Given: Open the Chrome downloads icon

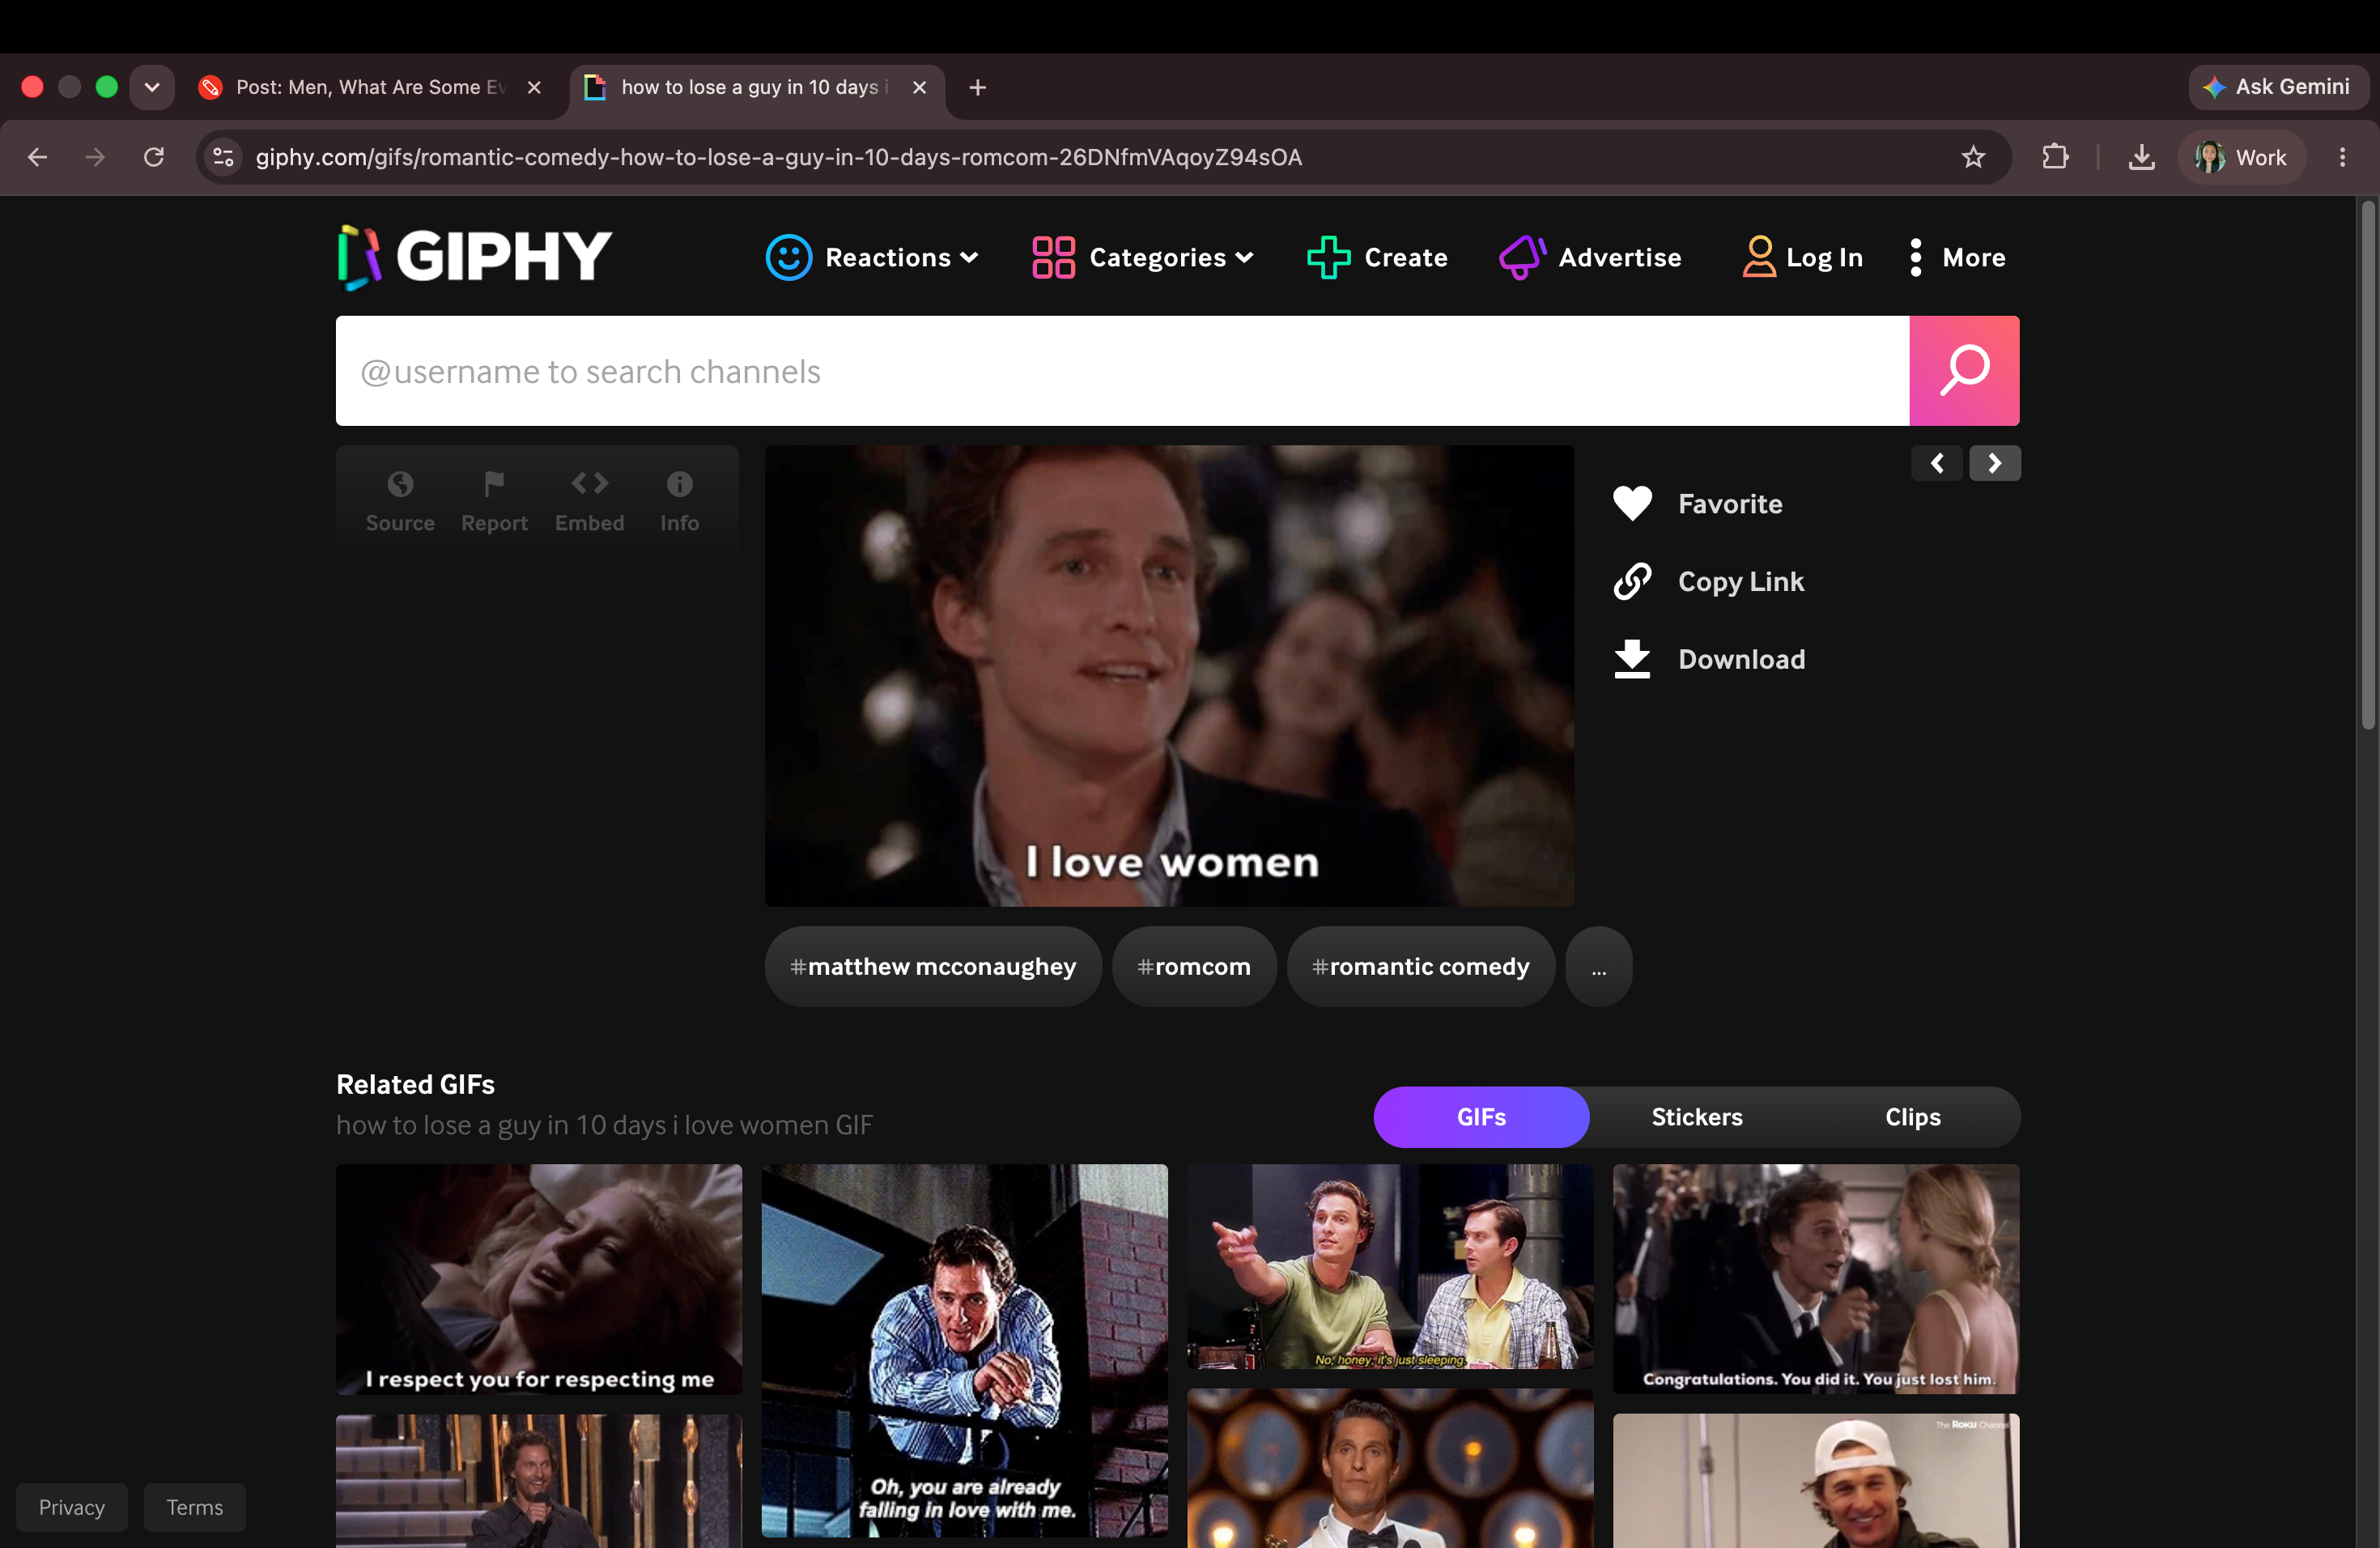Looking at the screenshot, I should click(2141, 157).
